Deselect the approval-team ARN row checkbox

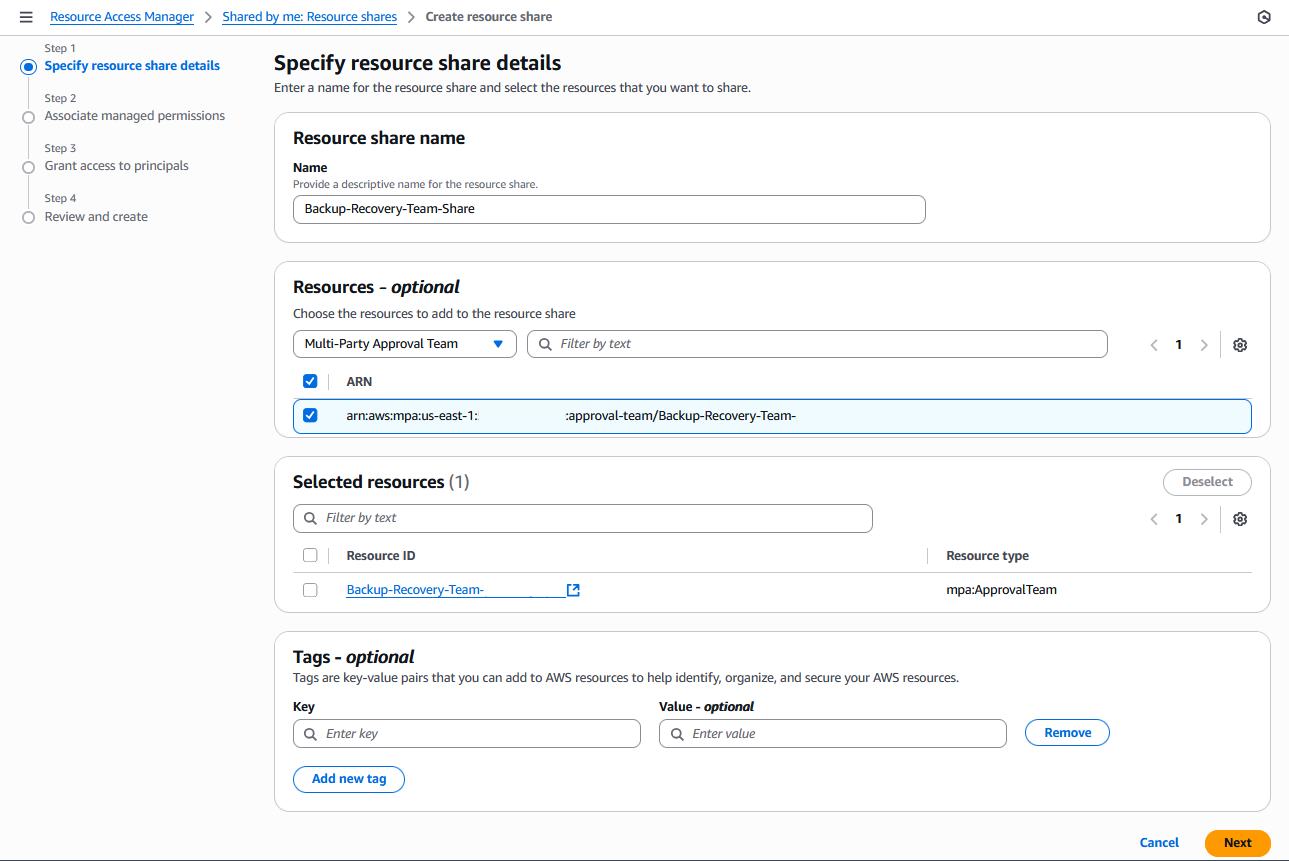tap(310, 415)
